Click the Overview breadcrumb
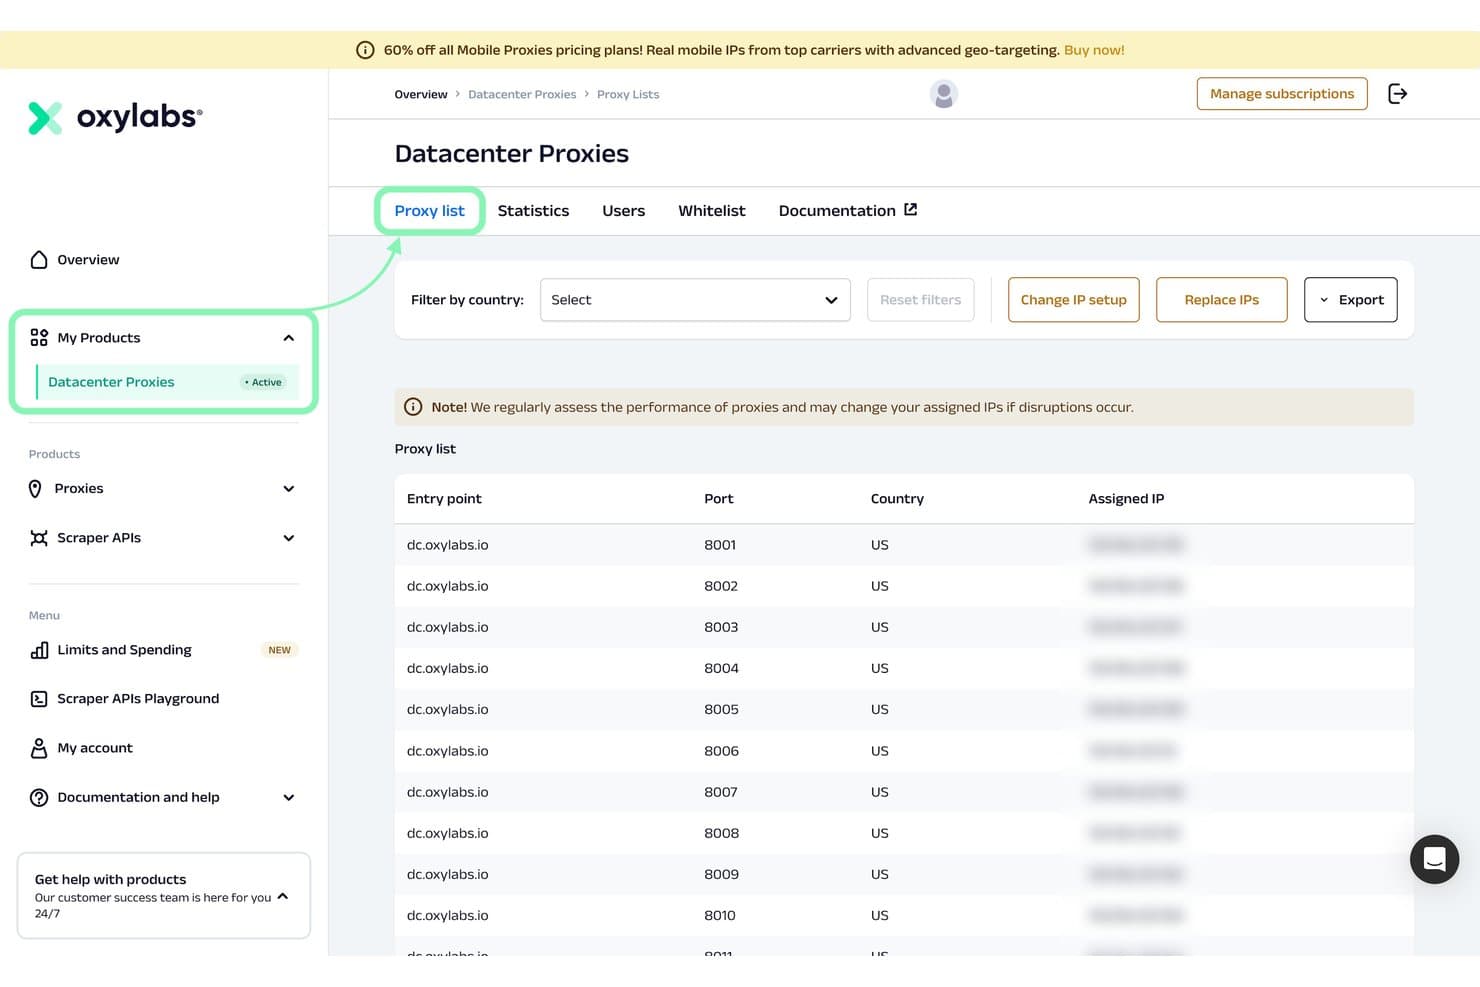 point(421,95)
